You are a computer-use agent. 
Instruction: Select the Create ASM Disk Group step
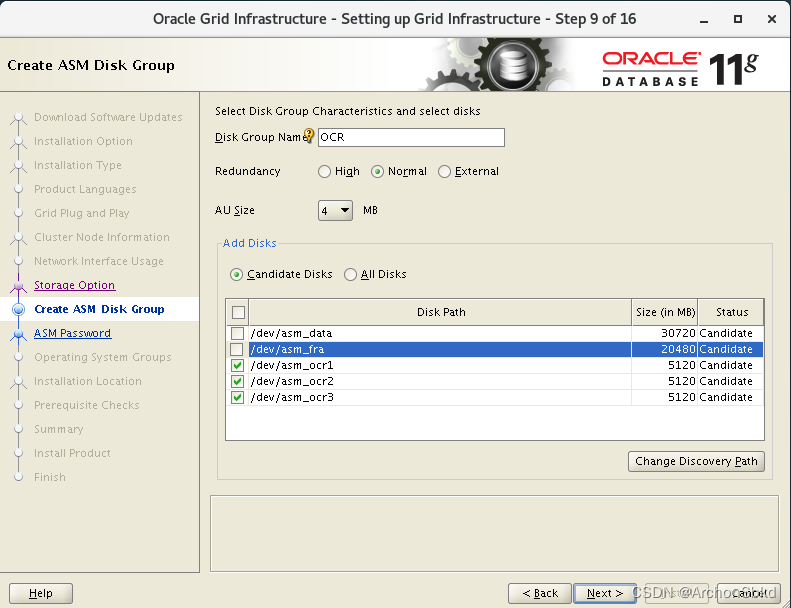pos(99,309)
